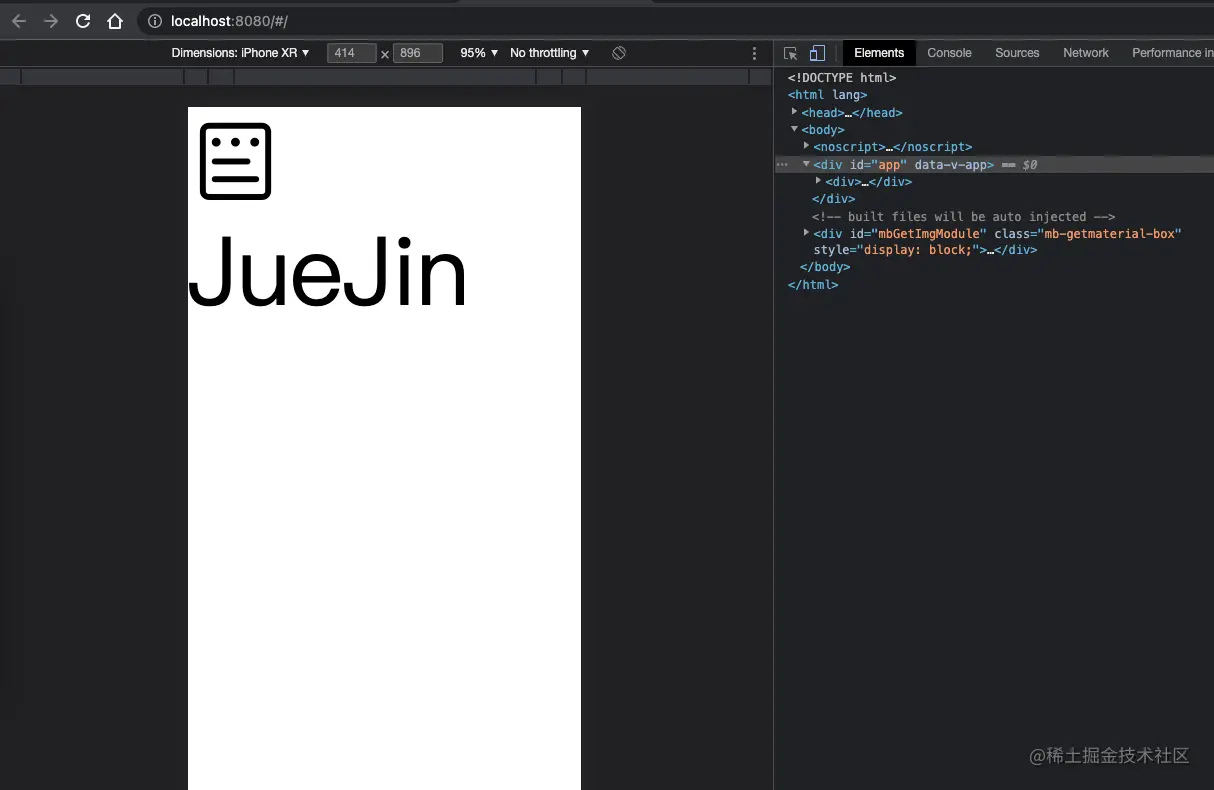Click the face icon in the page preview
This screenshot has height=790, width=1214.
tap(236, 161)
